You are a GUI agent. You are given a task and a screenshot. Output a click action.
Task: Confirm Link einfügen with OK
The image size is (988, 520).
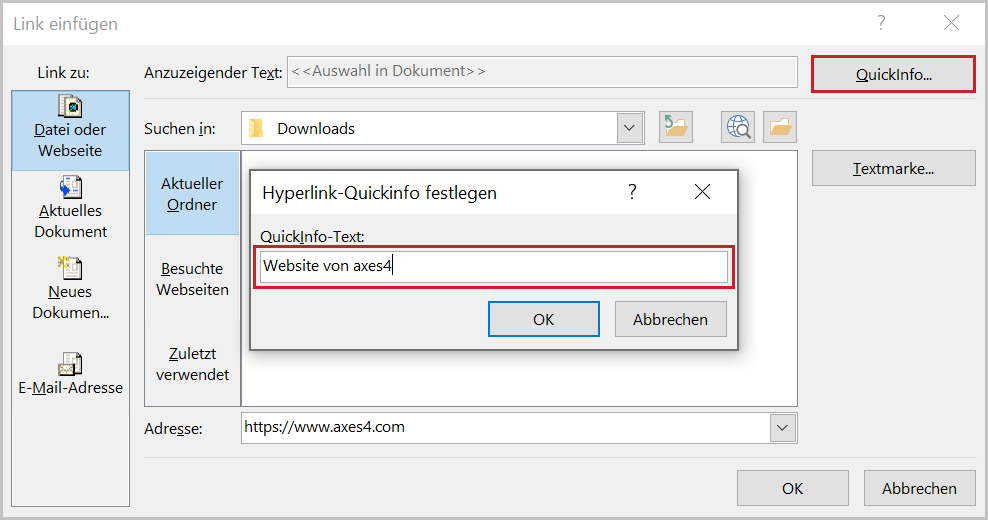[793, 488]
